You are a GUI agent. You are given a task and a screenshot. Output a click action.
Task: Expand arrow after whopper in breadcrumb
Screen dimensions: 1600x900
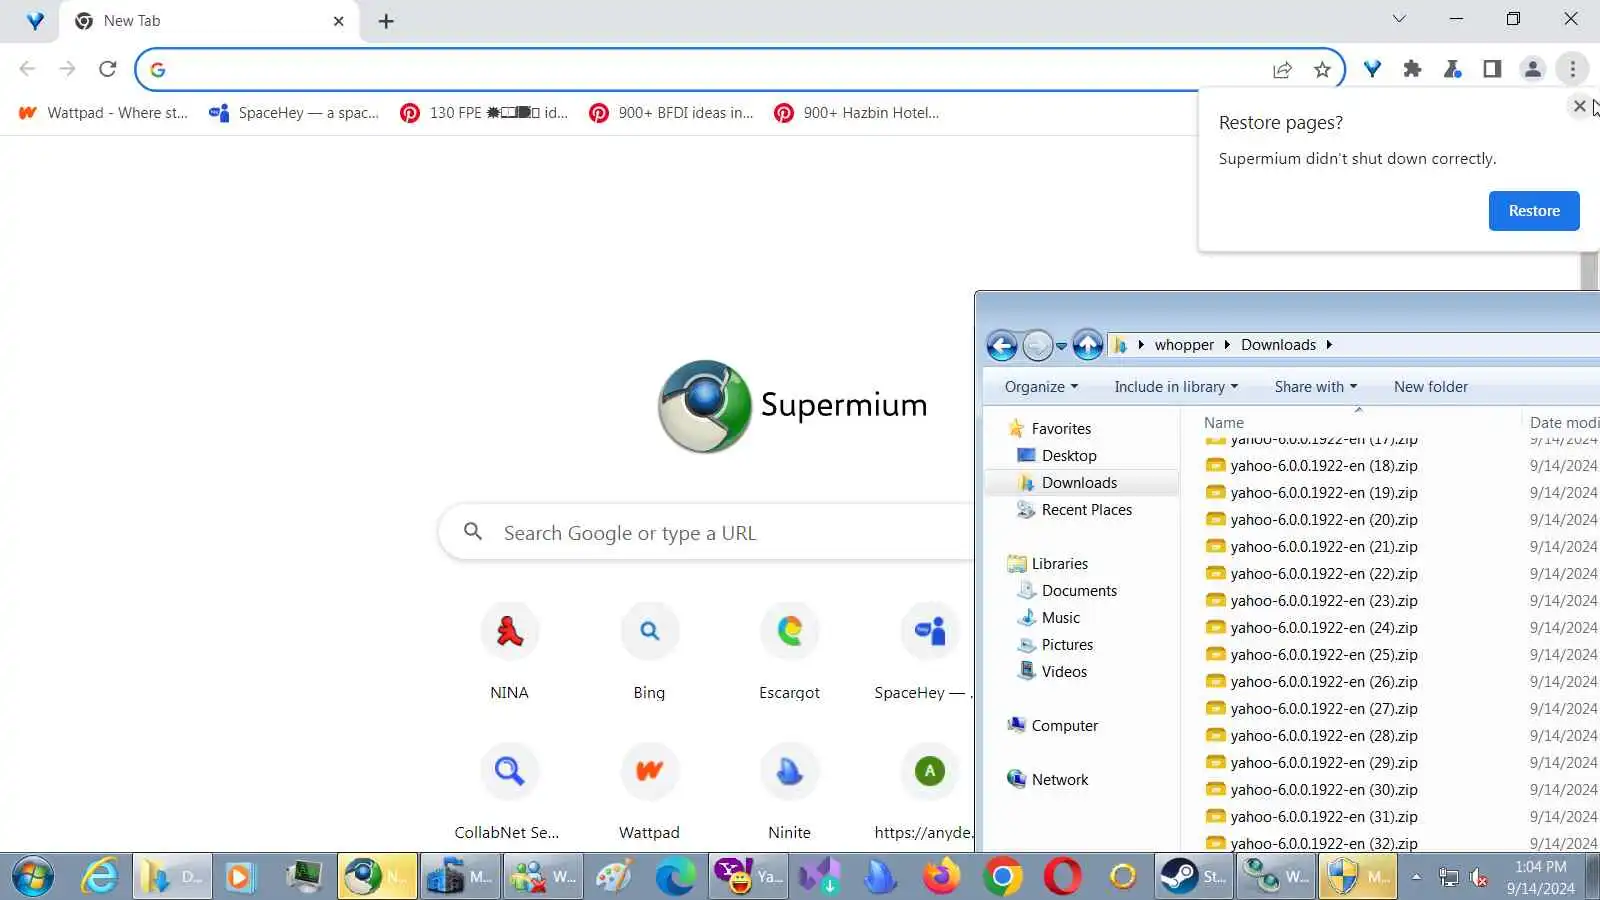pyautogui.click(x=1227, y=345)
